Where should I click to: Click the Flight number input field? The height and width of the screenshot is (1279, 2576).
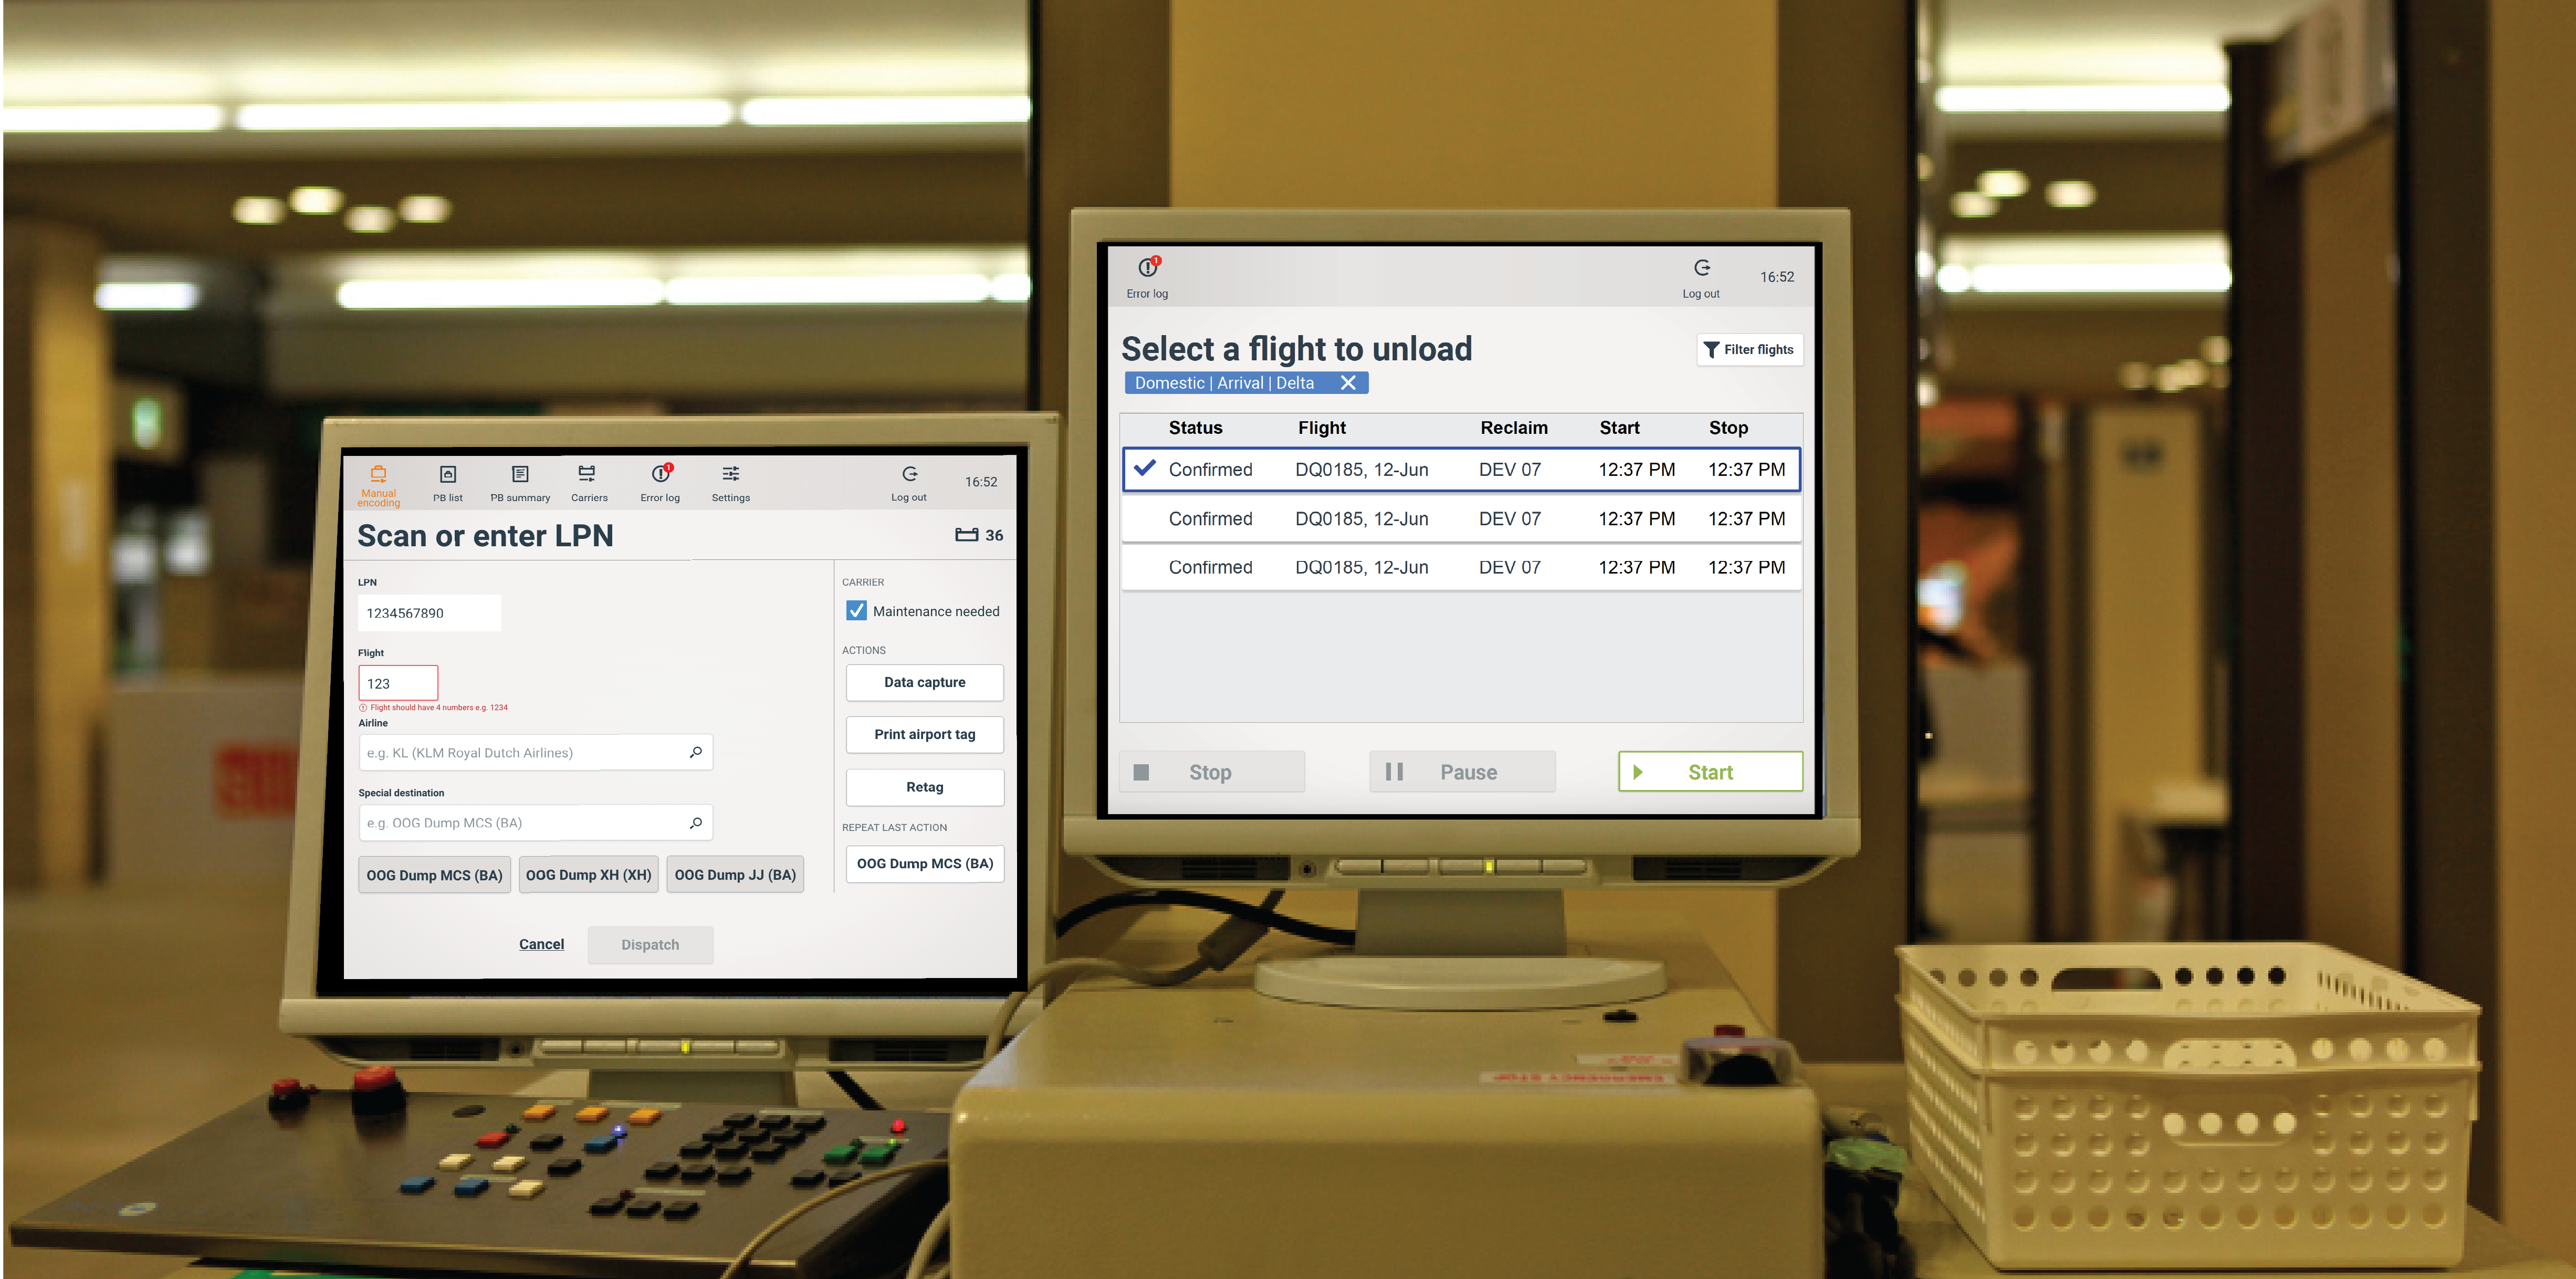pos(398,683)
